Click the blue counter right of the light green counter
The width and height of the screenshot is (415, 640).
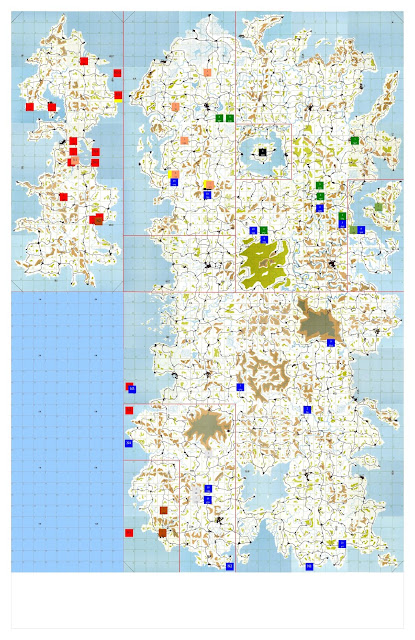pos(361,230)
